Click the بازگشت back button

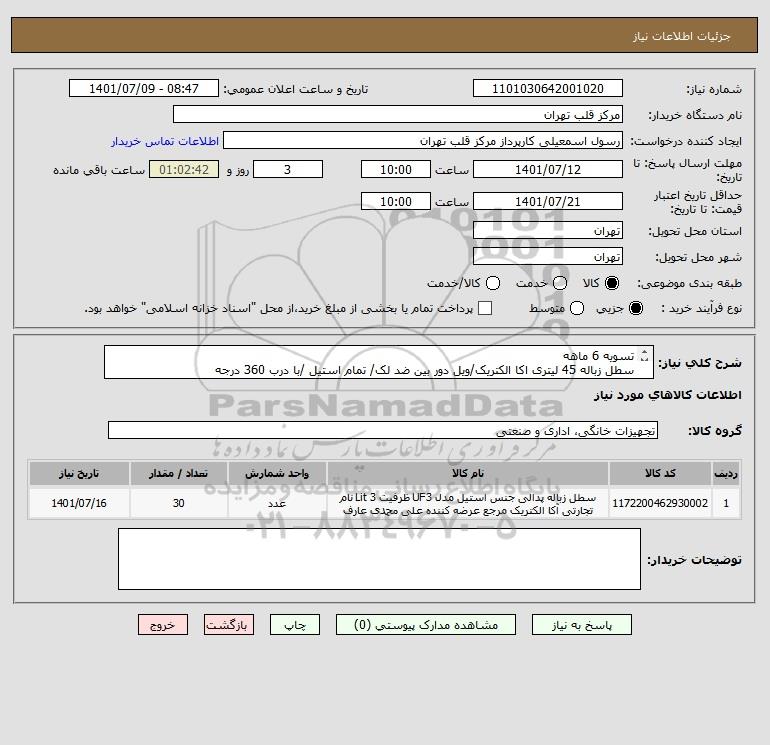coord(229,625)
